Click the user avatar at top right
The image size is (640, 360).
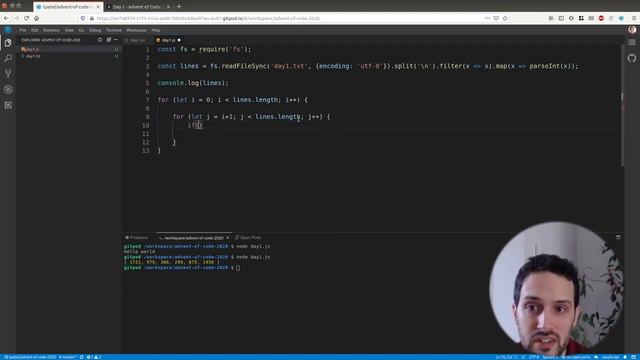pos(632,30)
